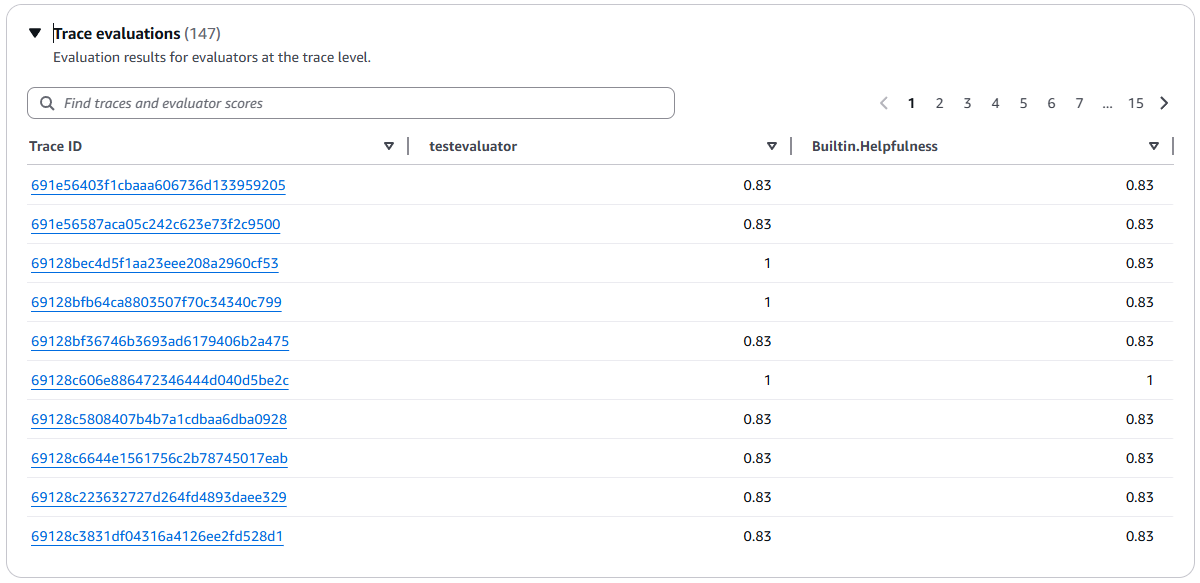Sort the Builtin.Helpfulness column
Viewport: 1200px width, 583px height.
1154,146
